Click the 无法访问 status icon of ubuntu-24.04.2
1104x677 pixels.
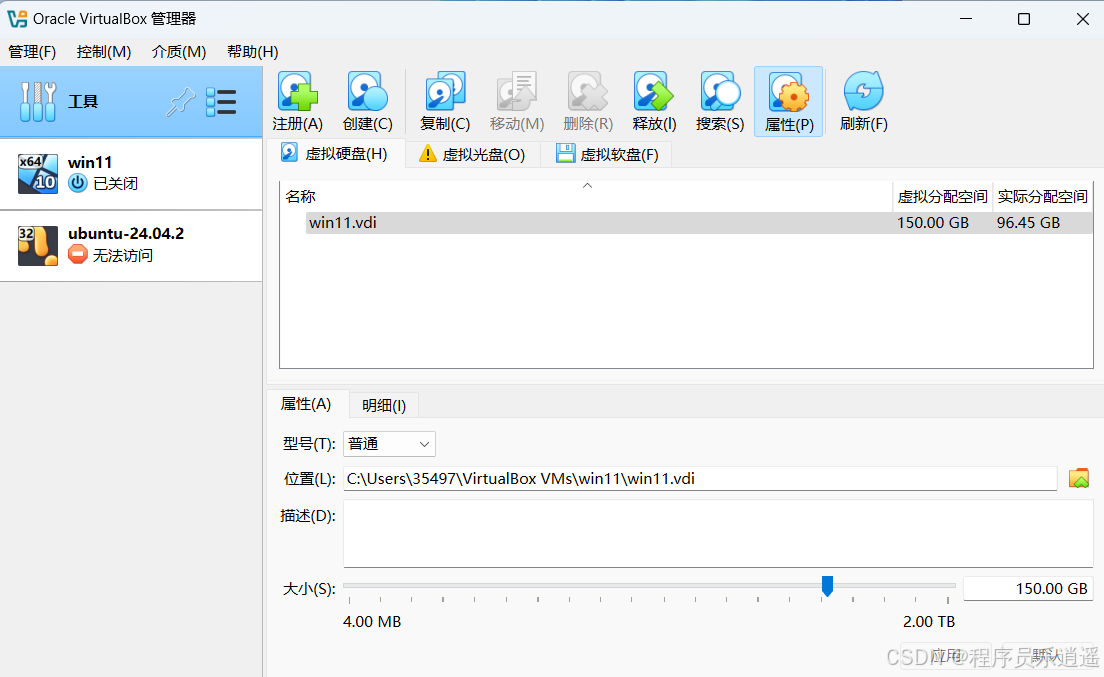[x=77, y=255]
